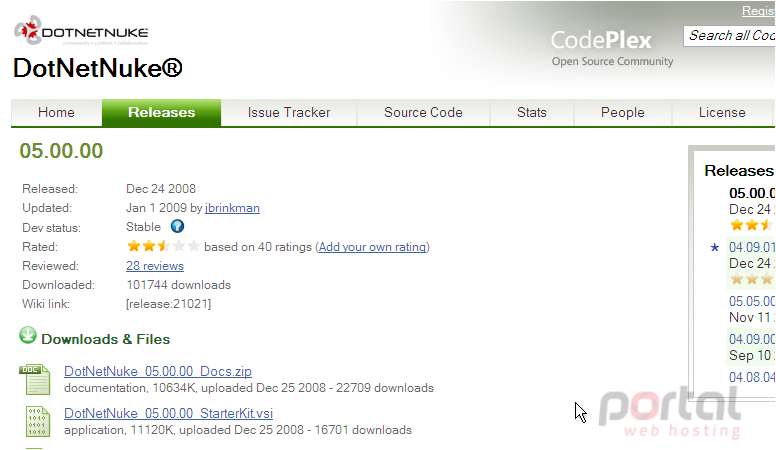Click sidebar star rating under 04.09.01
776x450 pixels.
click(751, 279)
